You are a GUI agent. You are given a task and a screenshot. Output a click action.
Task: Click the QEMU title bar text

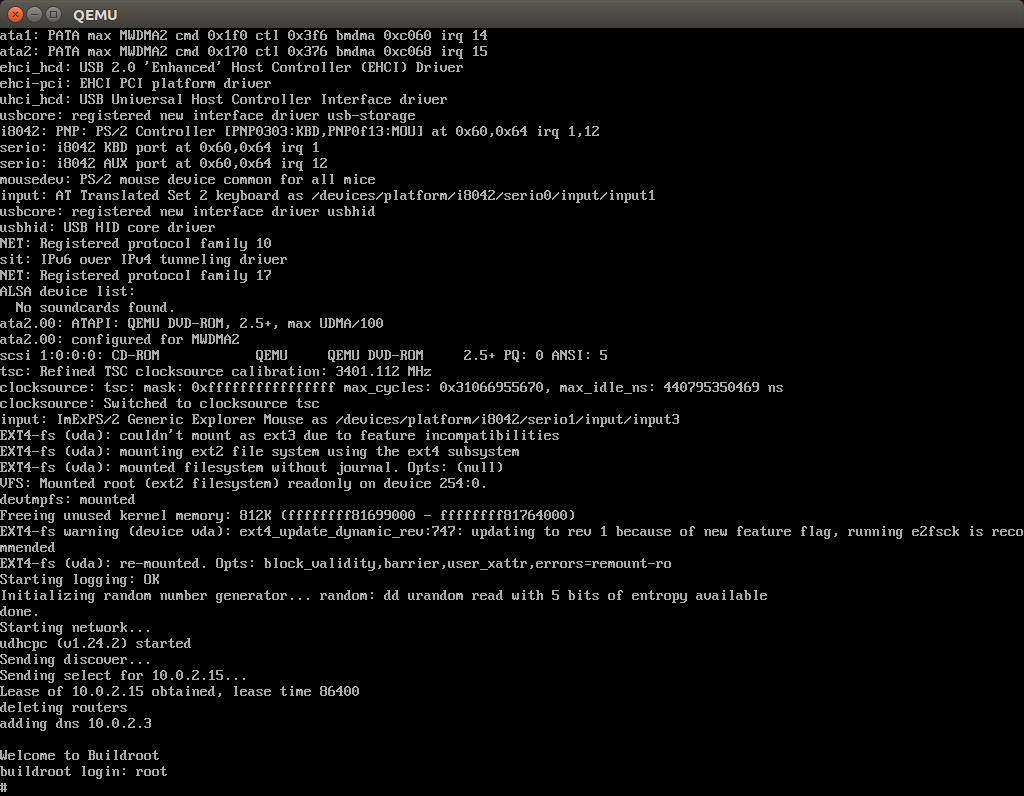coord(95,14)
